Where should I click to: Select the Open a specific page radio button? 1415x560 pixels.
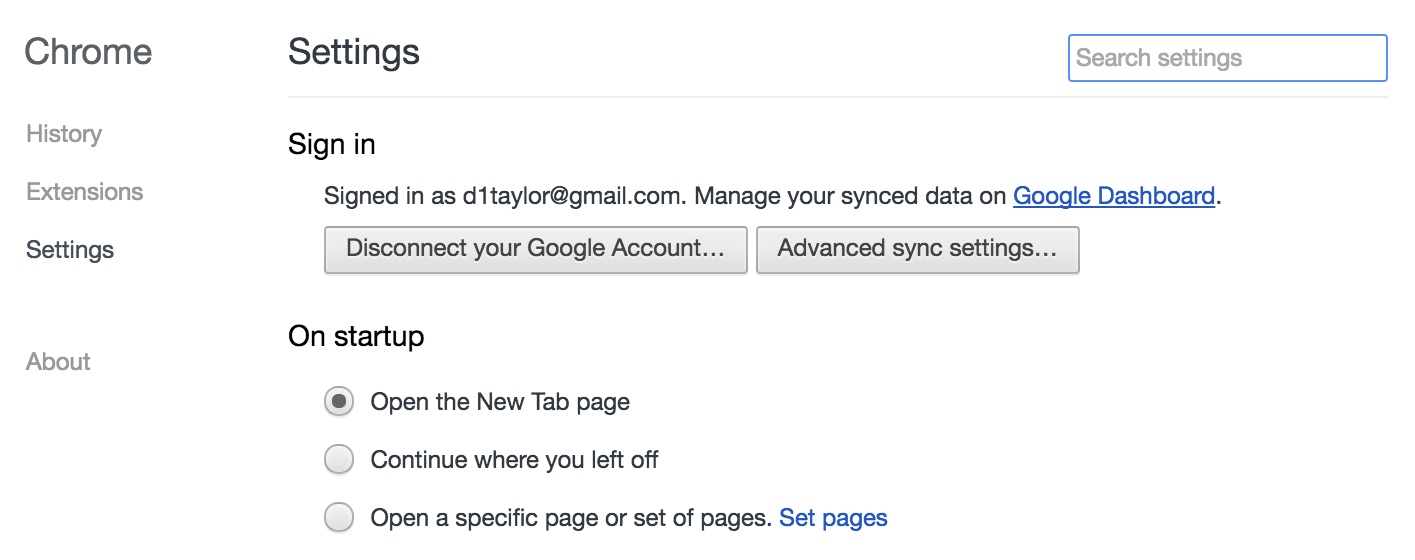[340, 518]
